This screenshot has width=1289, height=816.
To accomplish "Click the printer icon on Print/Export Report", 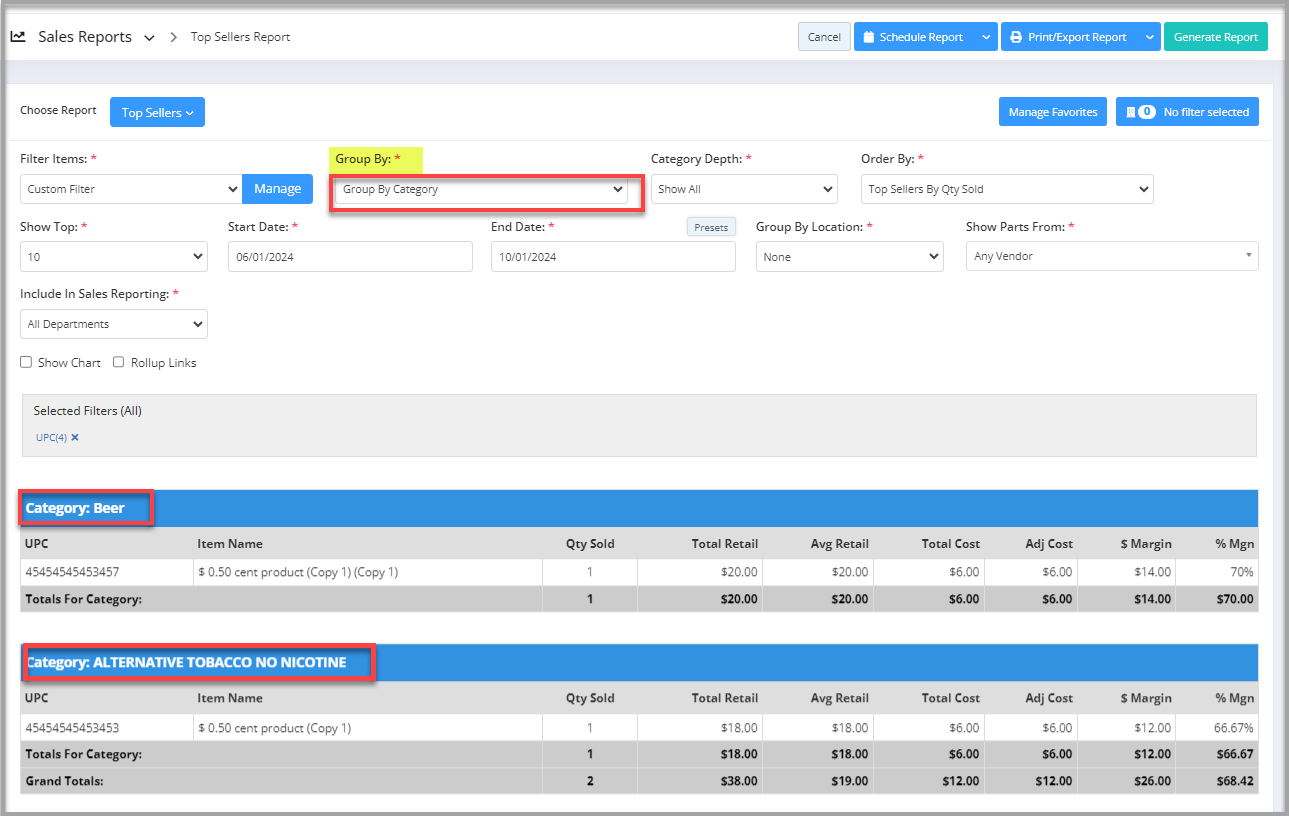I will coord(1016,37).
